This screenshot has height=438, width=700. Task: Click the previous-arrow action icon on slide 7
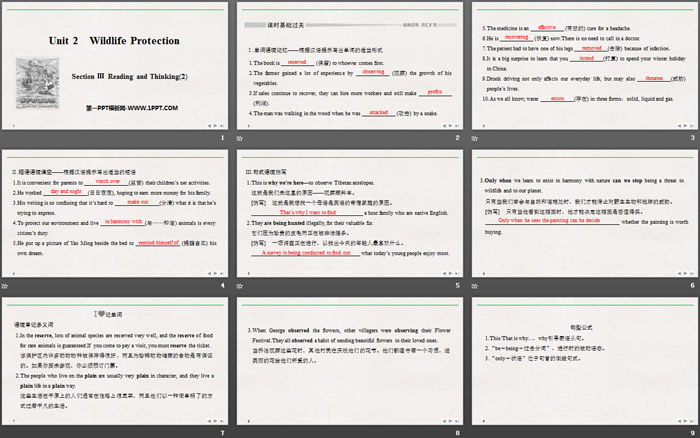pos(209,421)
